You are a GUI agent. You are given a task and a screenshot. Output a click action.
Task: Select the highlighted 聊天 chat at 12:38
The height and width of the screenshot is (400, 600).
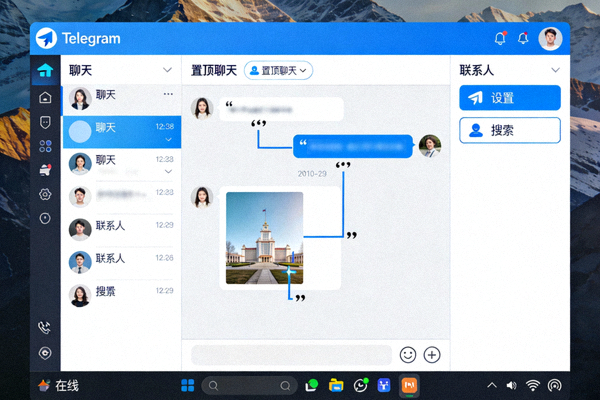[x=122, y=132]
